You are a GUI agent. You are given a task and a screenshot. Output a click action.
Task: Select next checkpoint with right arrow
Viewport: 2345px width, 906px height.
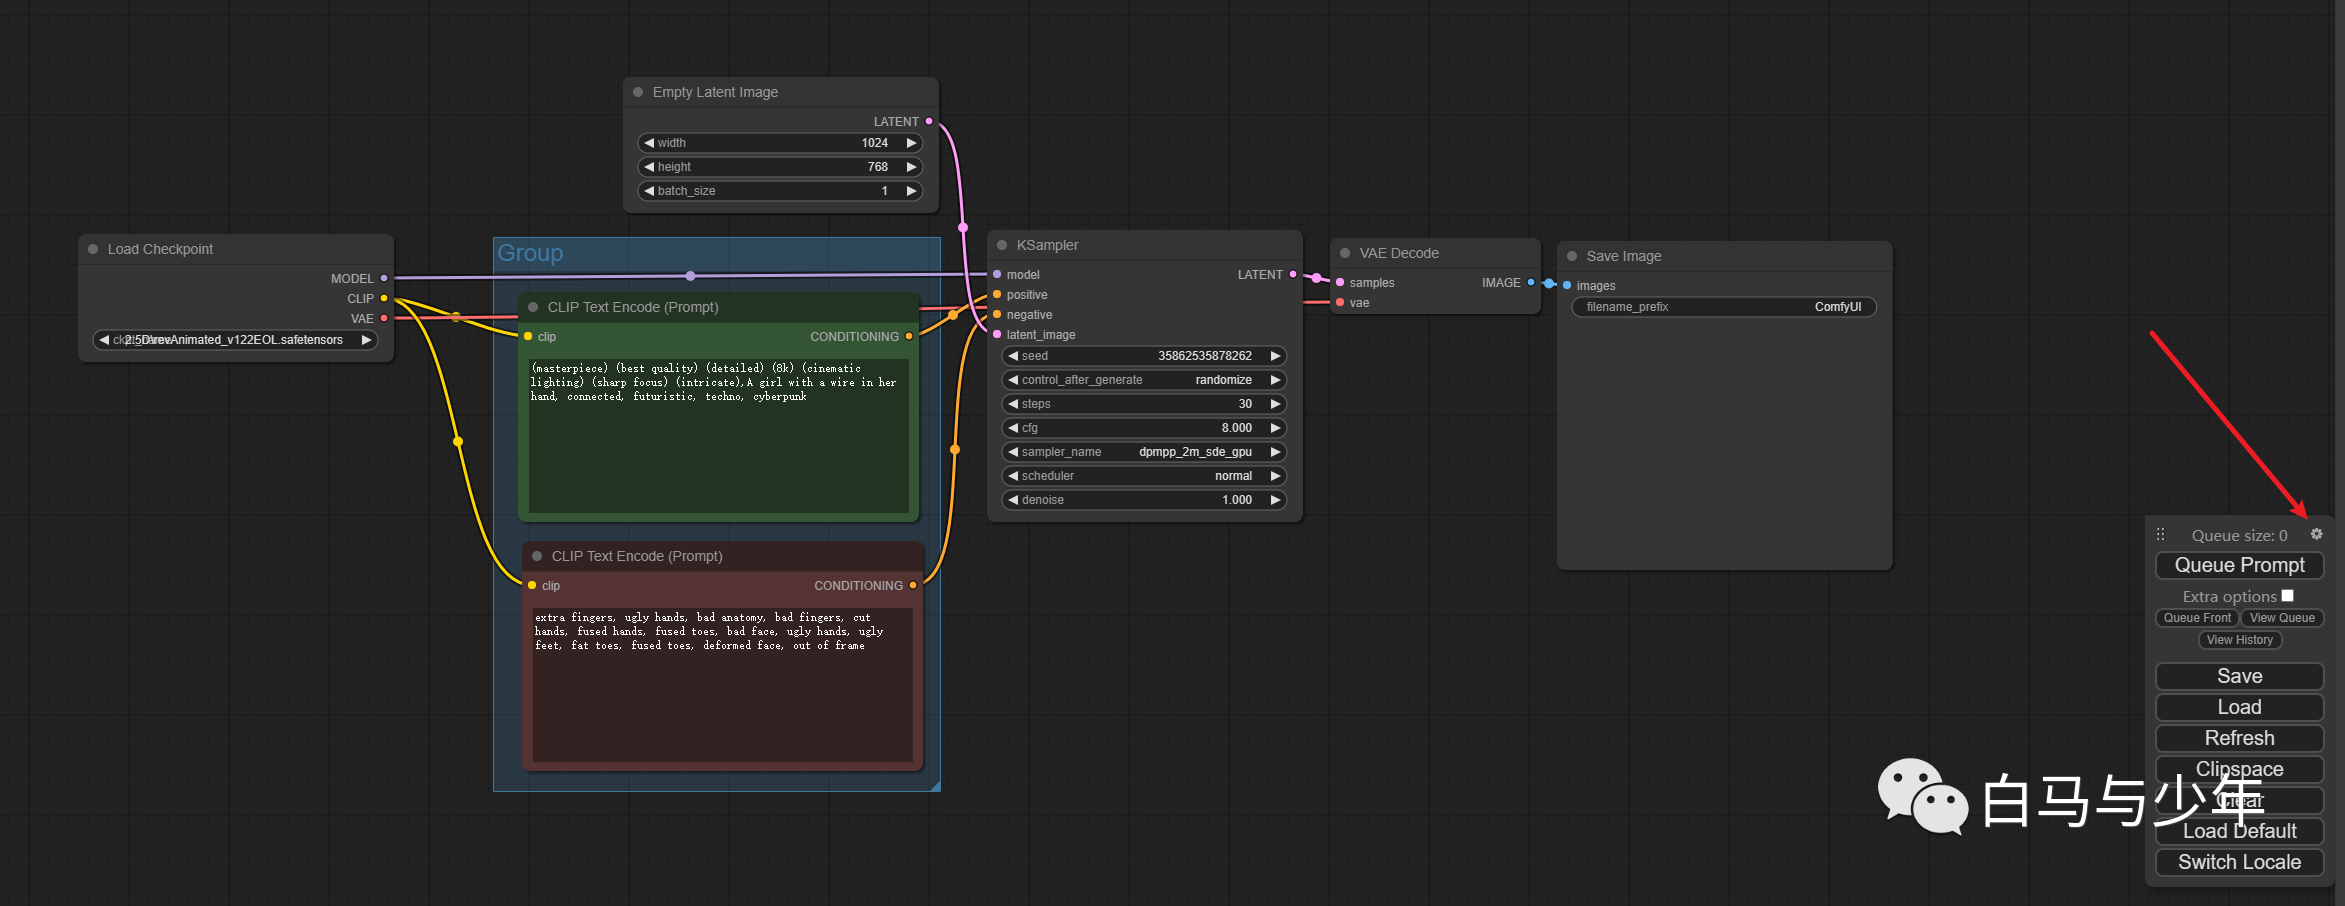[366, 340]
